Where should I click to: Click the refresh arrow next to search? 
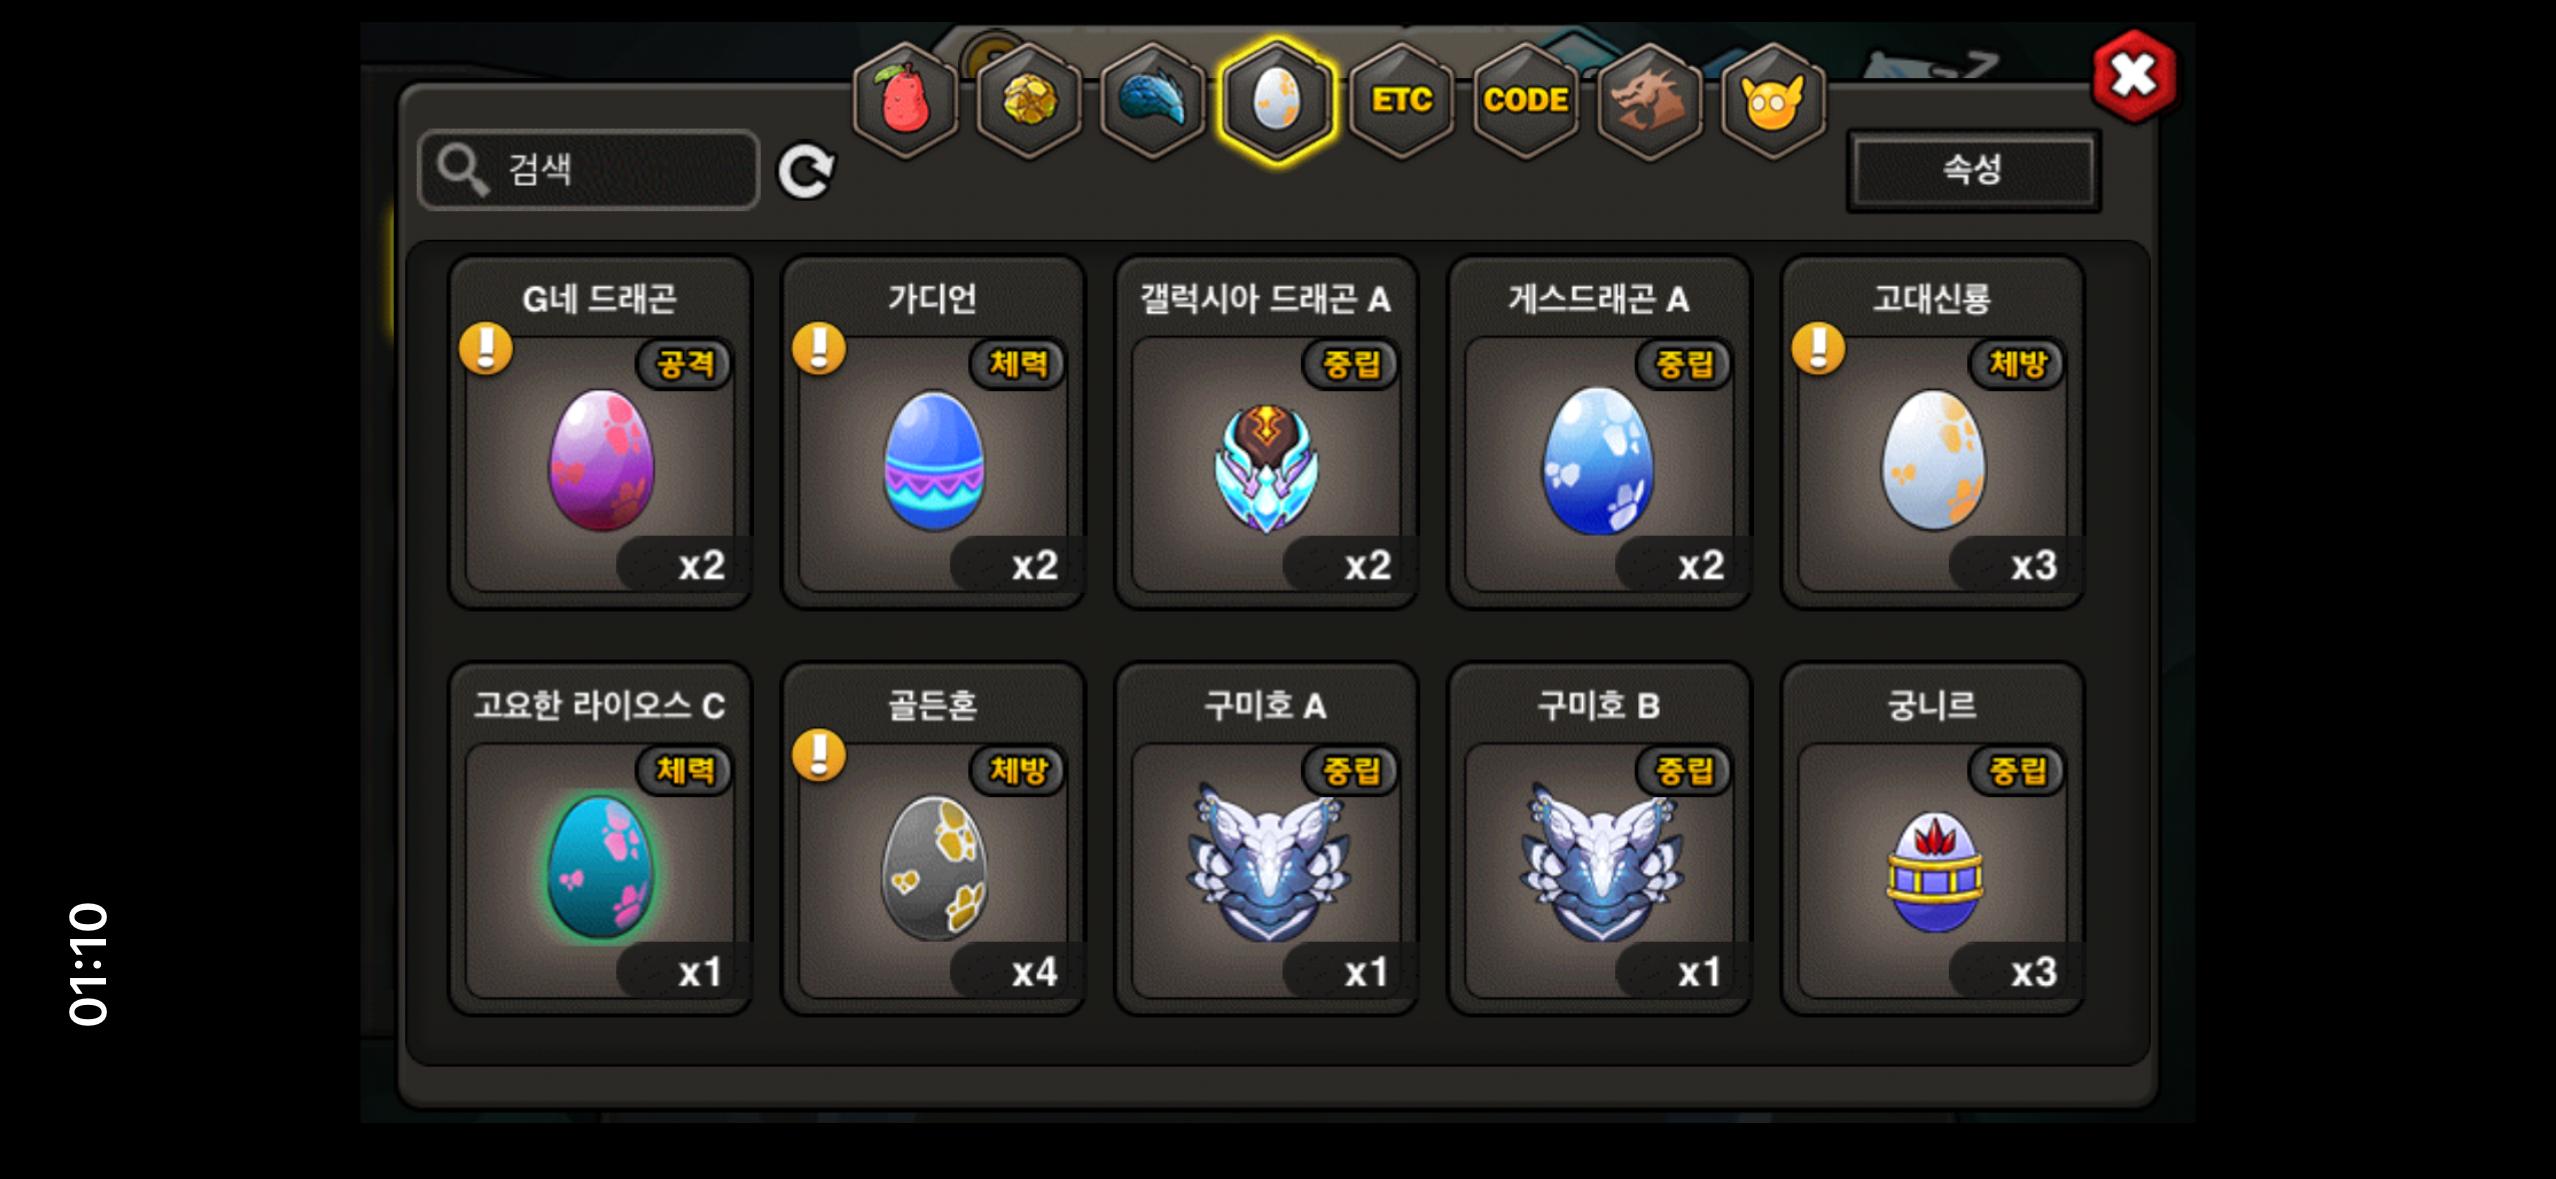coord(806,171)
